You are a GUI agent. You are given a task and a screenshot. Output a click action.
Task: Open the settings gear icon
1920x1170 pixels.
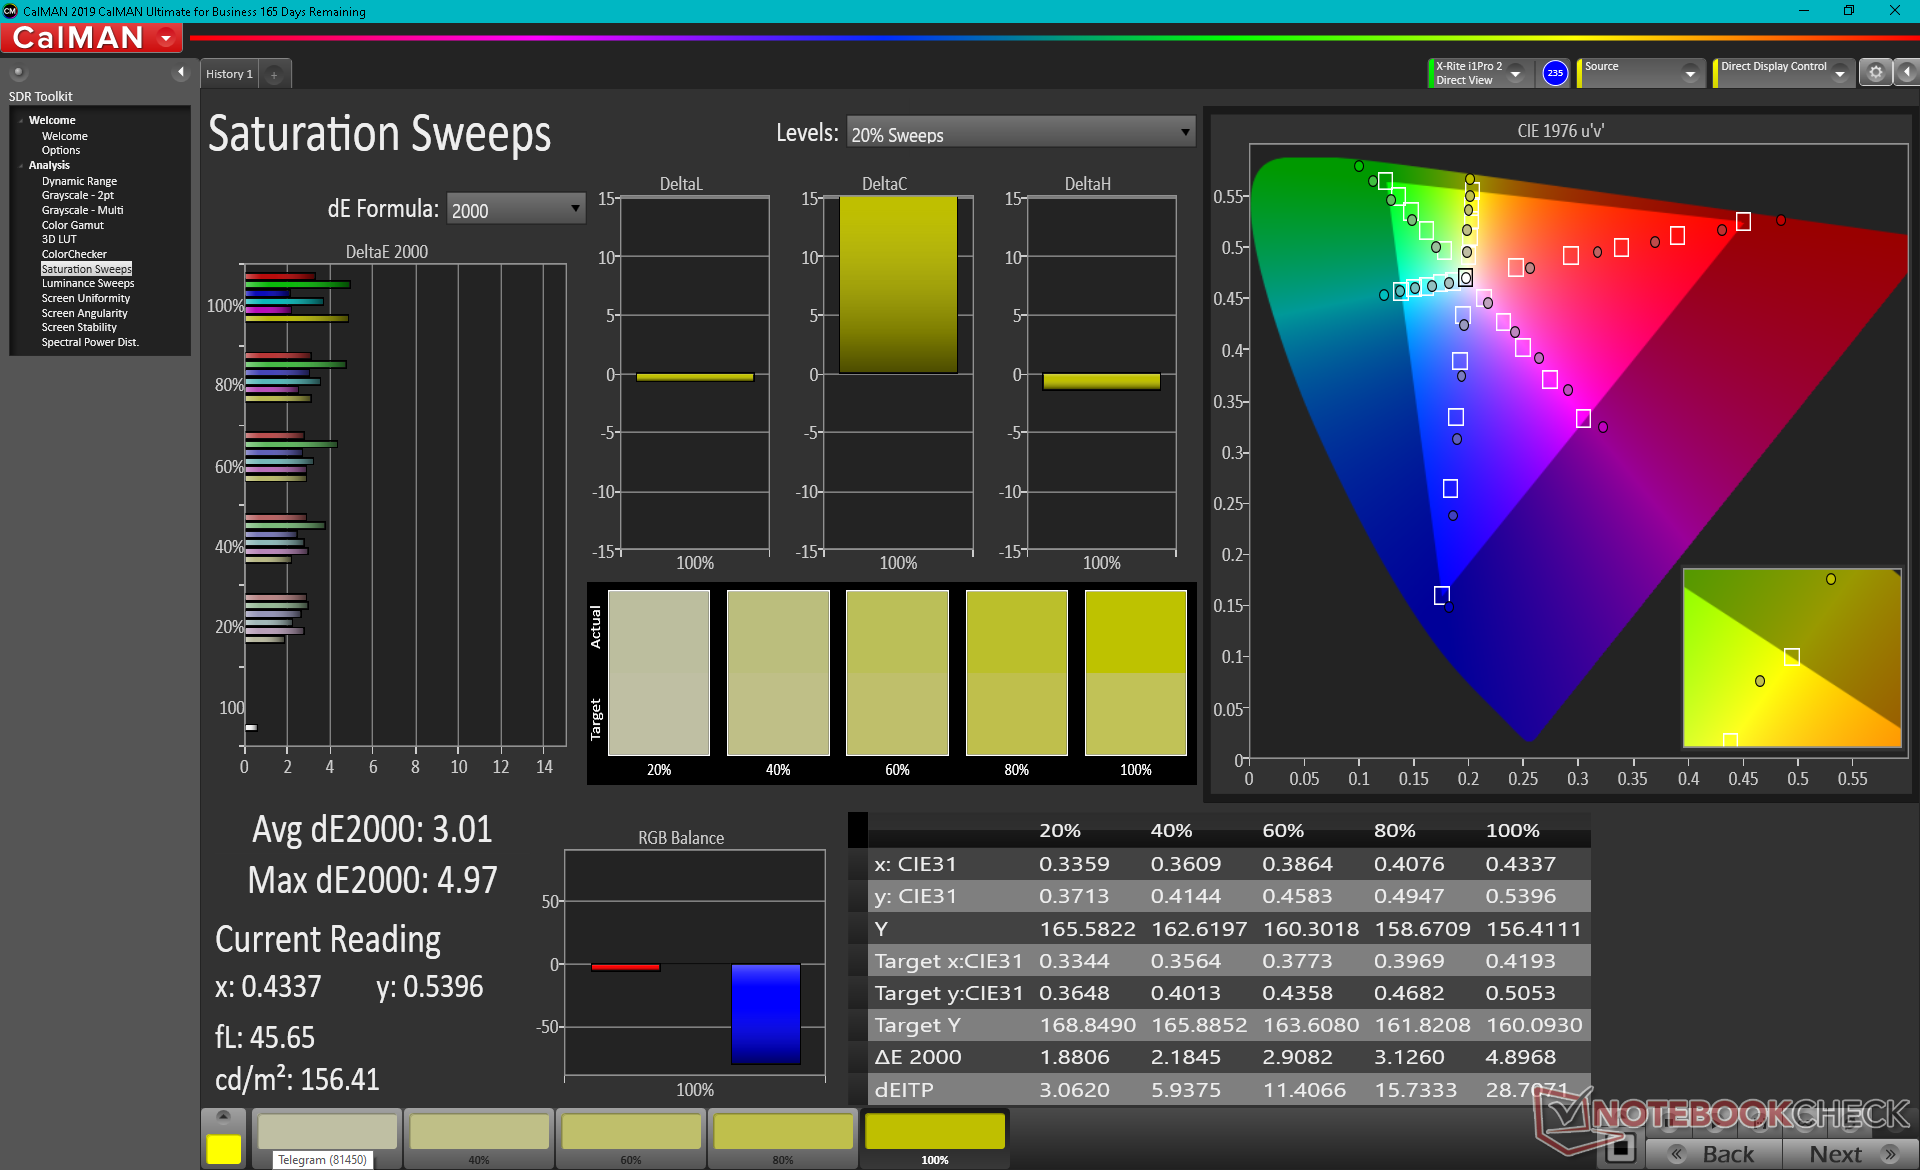[1875, 73]
